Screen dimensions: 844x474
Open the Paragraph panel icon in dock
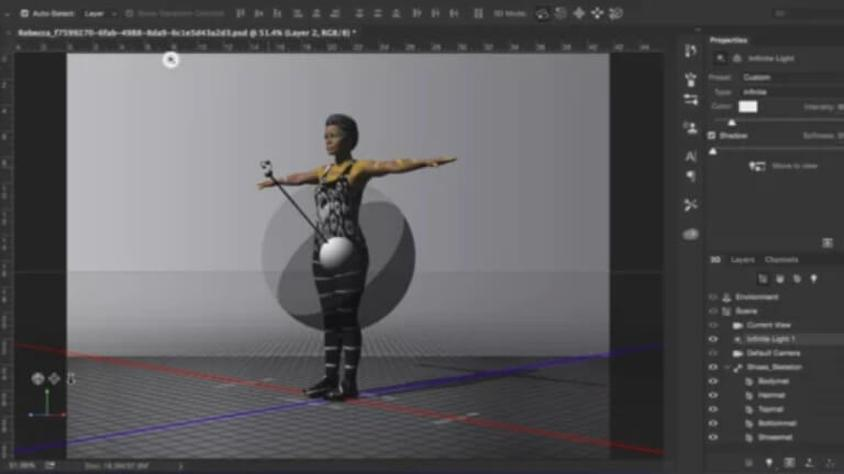[x=691, y=176]
